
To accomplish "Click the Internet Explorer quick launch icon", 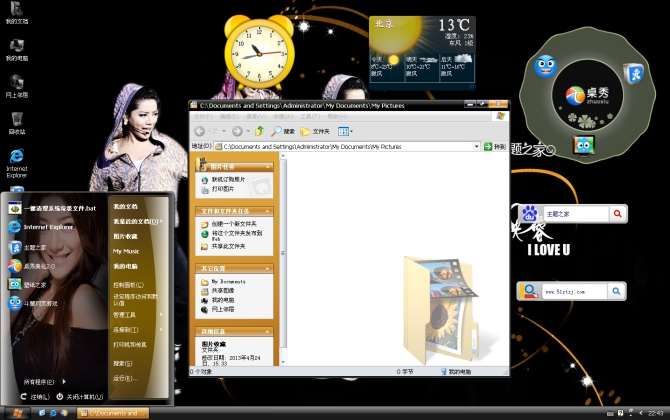I will pos(53,413).
